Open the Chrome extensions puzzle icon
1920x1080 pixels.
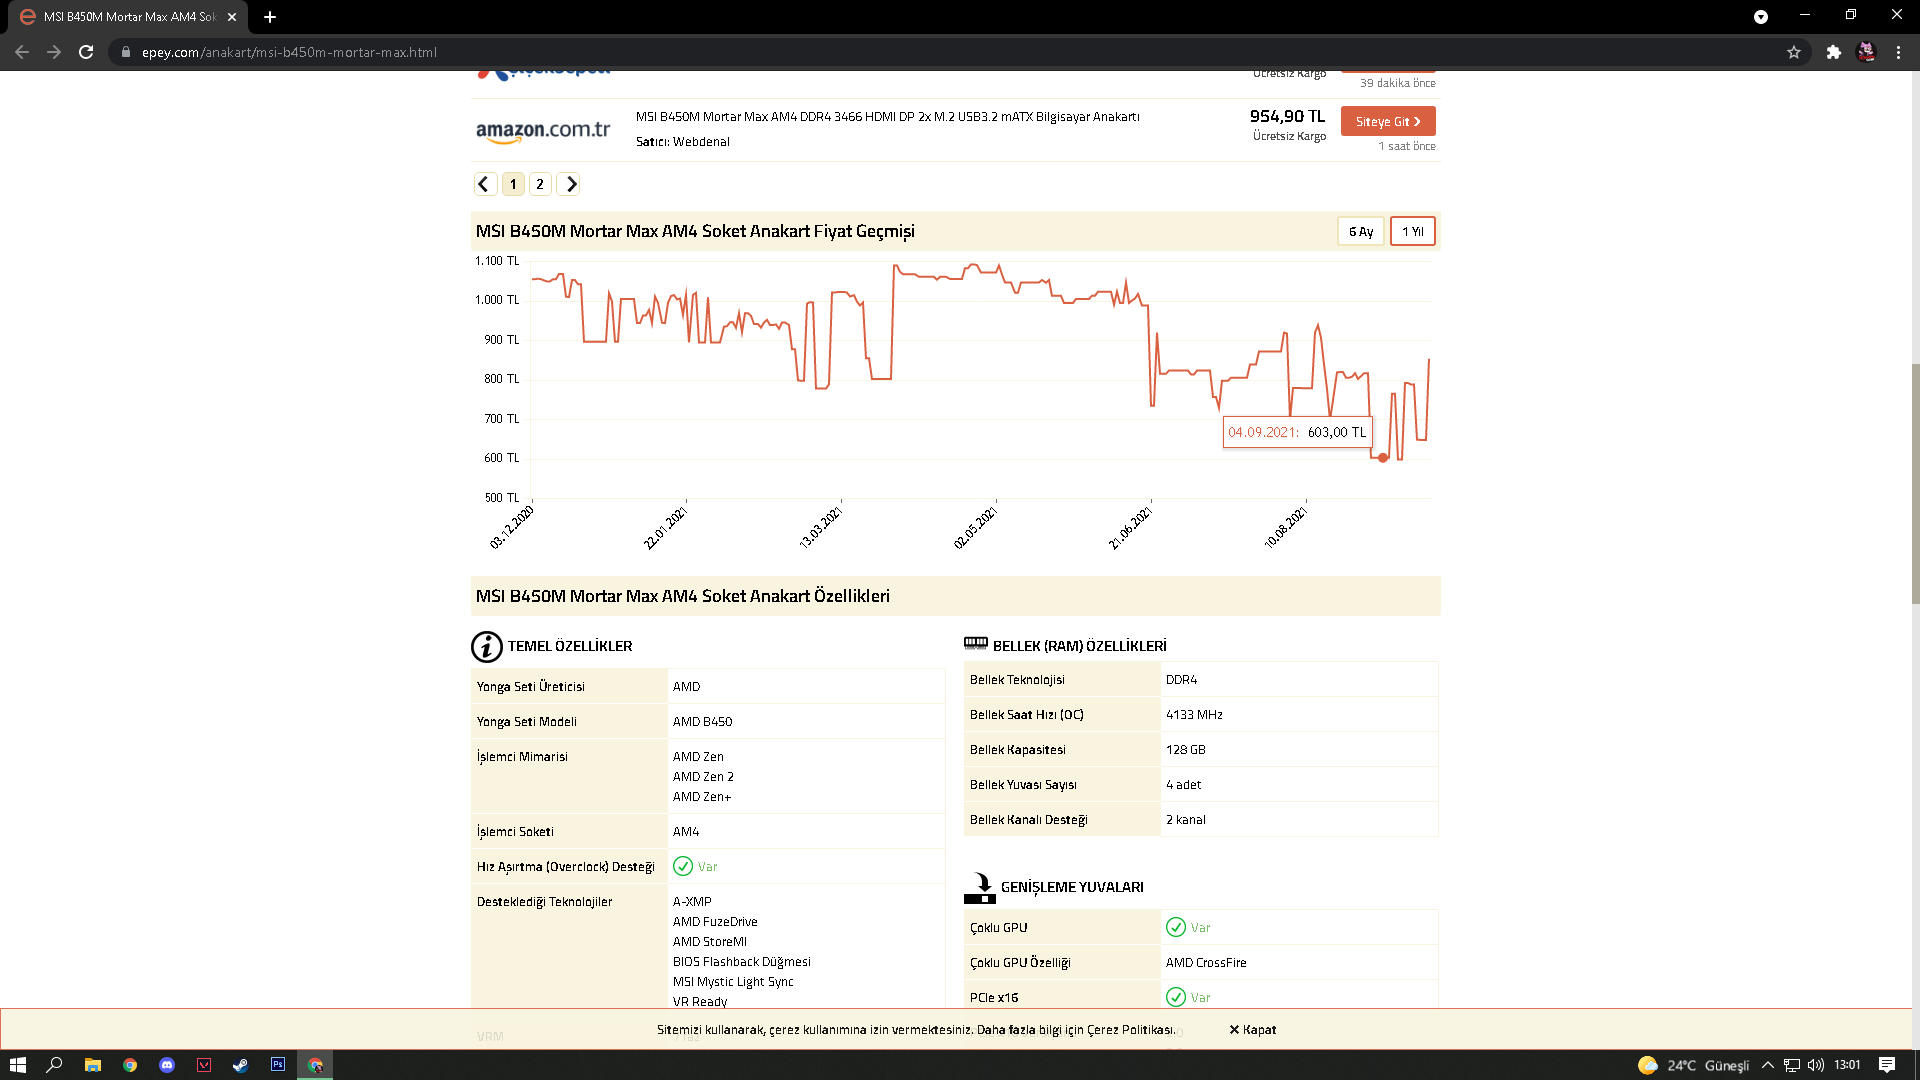coord(1833,52)
